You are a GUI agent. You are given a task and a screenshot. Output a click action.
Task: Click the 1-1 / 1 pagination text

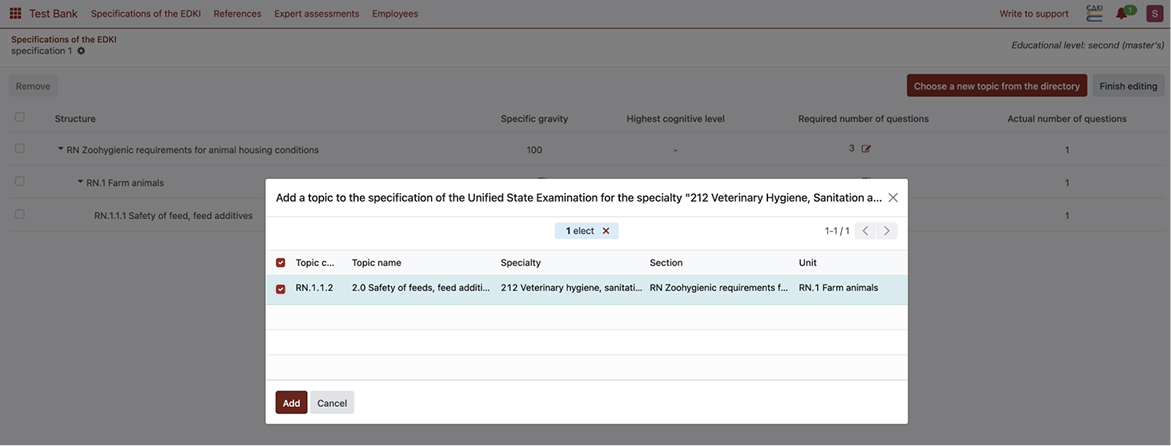pos(837,231)
